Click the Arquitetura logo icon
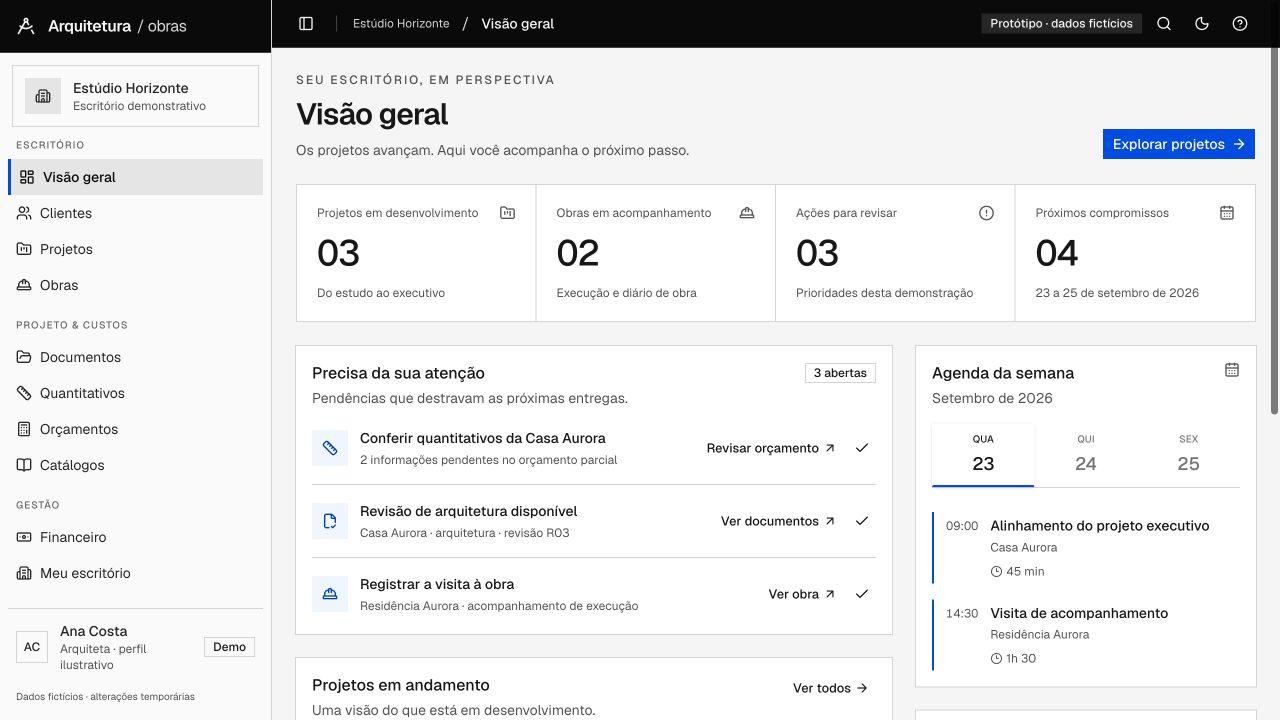 (x=26, y=26)
